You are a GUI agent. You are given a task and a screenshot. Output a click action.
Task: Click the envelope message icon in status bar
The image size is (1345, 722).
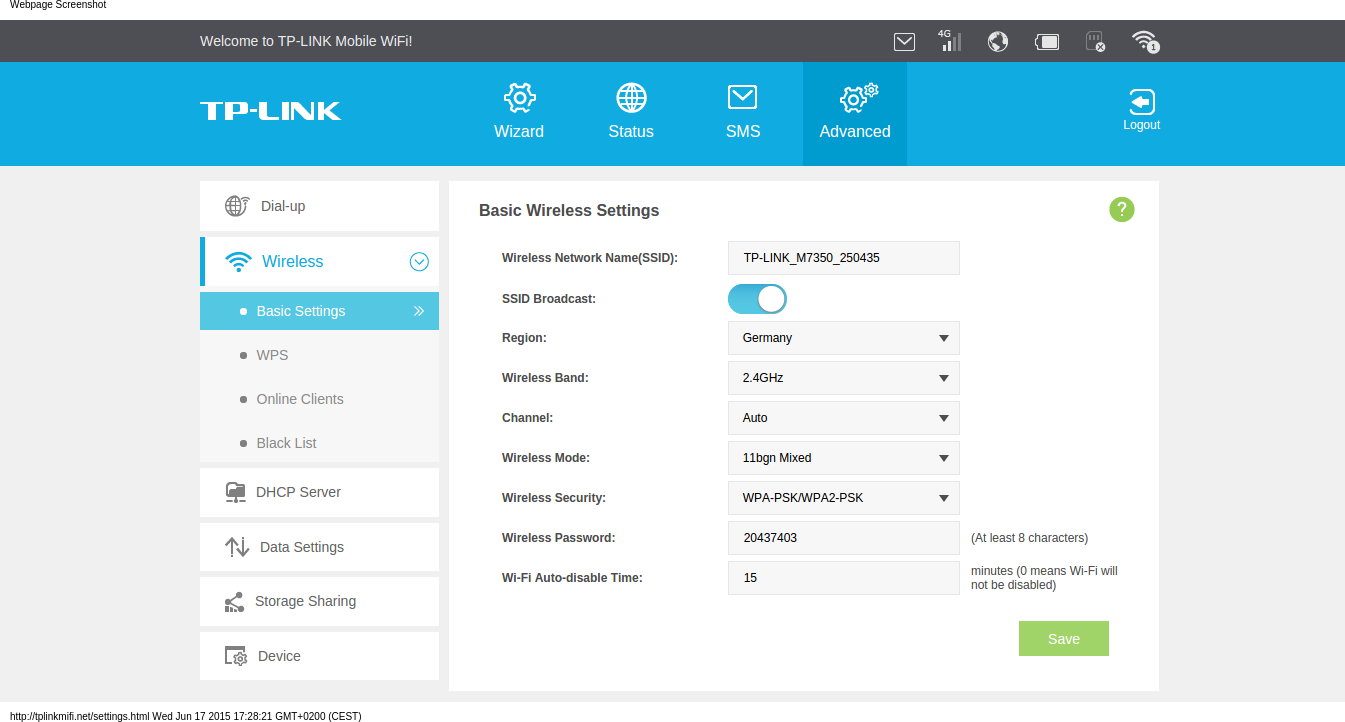coord(904,42)
